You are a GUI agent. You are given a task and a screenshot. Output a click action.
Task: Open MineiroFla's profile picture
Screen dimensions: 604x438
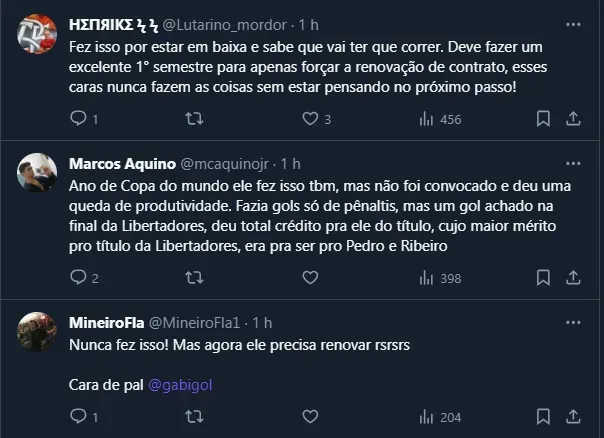pyautogui.click(x=37, y=332)
